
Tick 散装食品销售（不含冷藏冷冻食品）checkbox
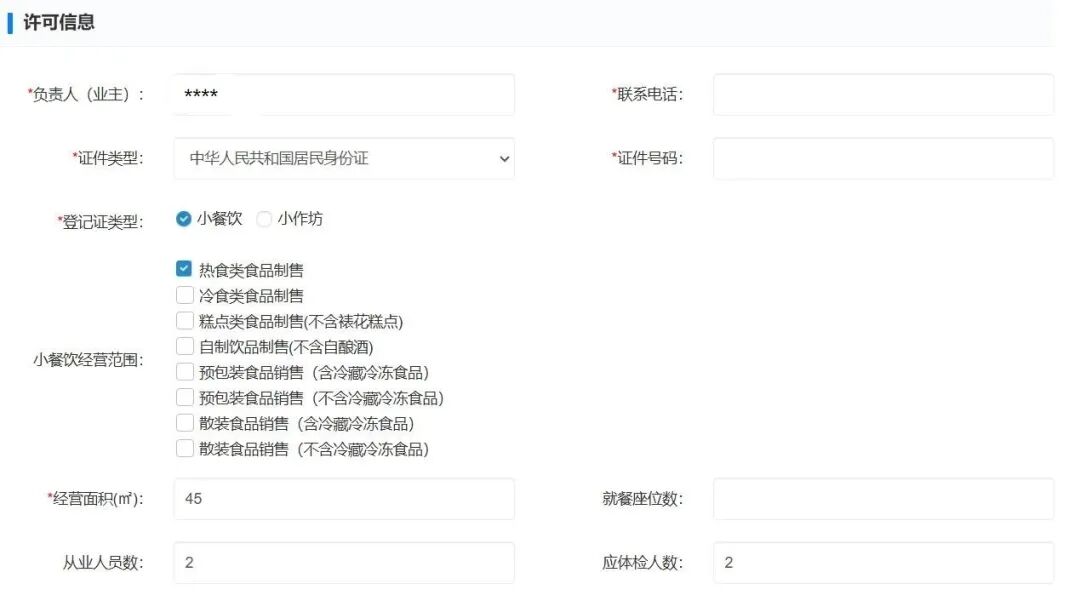[x=184, y=449]
